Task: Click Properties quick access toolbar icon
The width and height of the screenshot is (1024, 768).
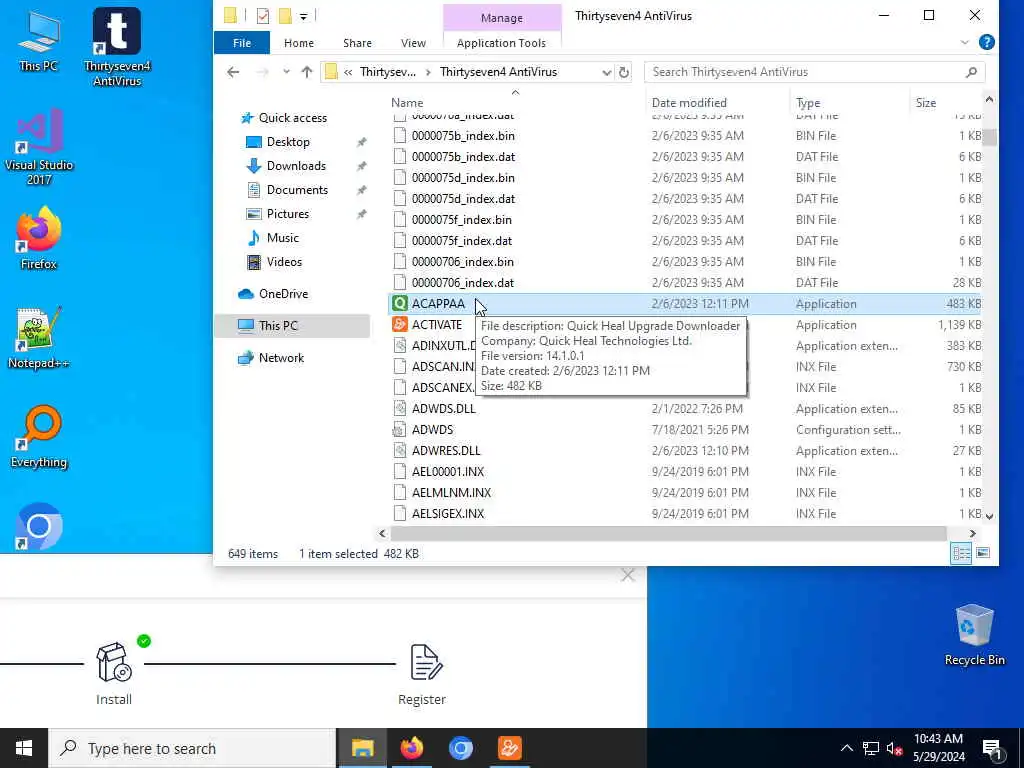Action: pos(263,16)
